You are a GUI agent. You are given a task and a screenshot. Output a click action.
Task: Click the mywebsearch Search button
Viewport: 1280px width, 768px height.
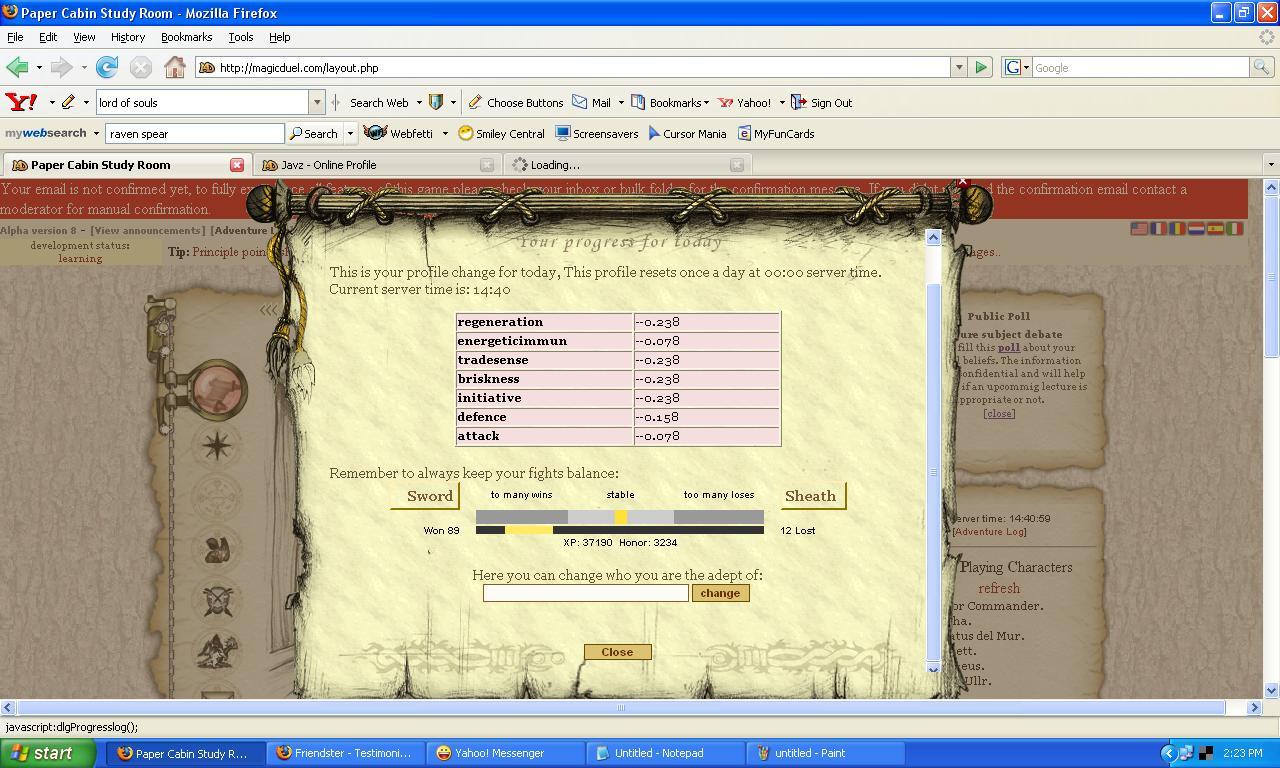(x=314, y=133)
